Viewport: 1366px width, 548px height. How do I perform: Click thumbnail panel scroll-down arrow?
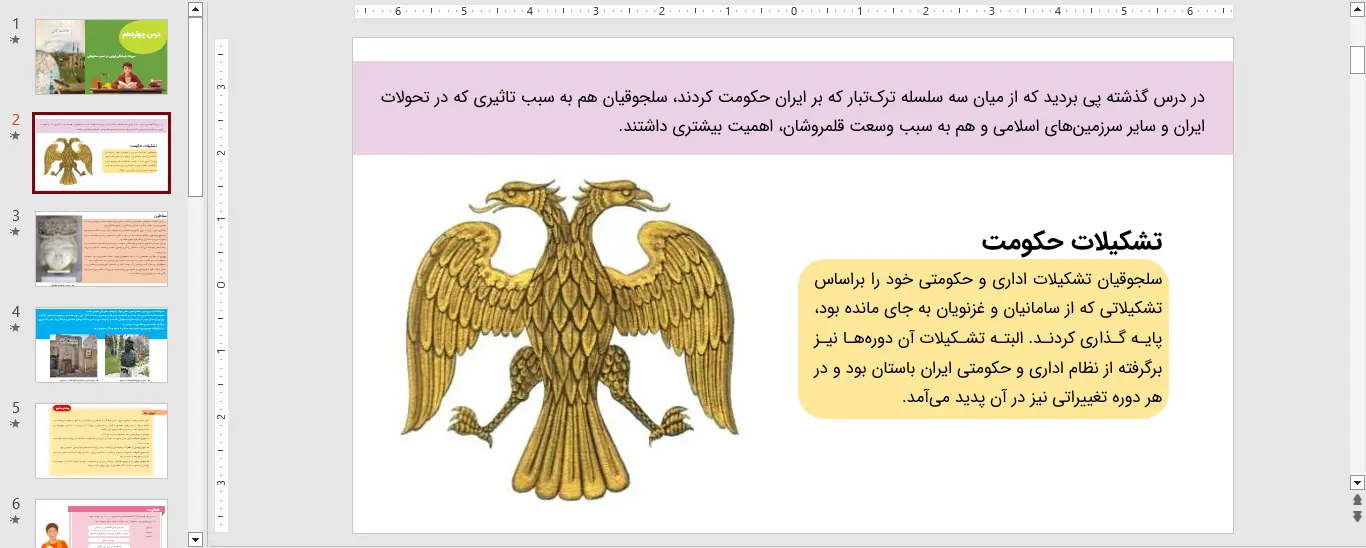195,540
